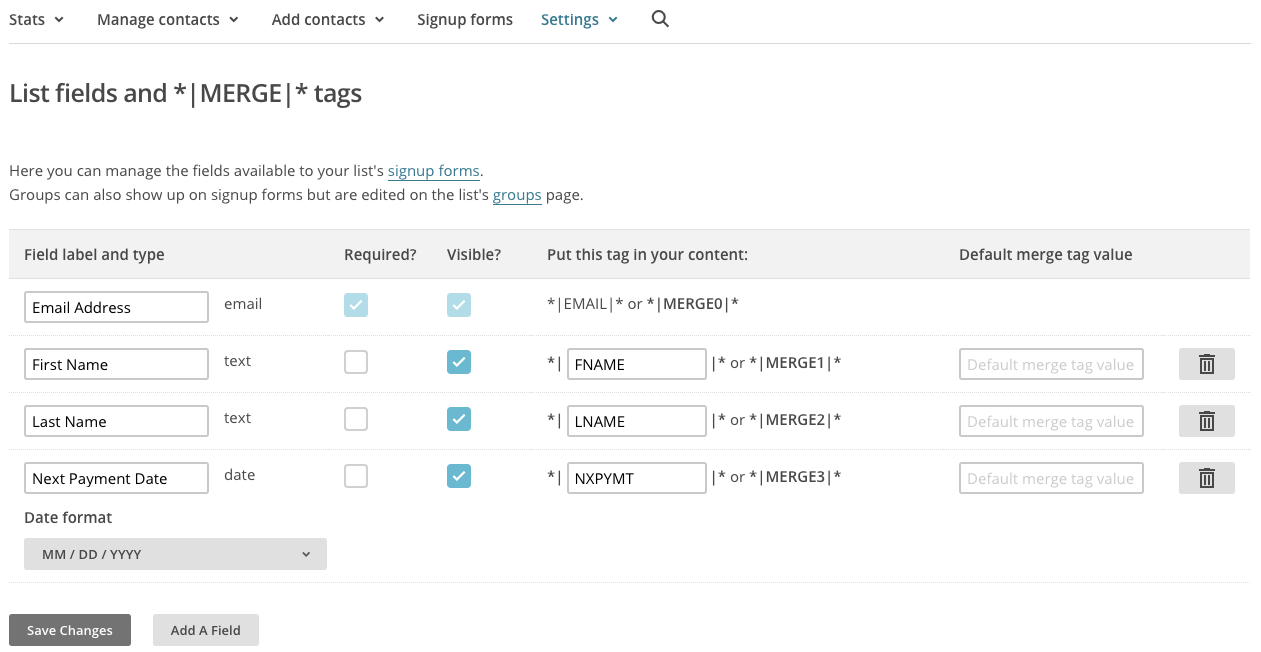This screenshot has height=652, width=1261.
Task: Toggle Required checkbox for First Name
Action: 356,362
